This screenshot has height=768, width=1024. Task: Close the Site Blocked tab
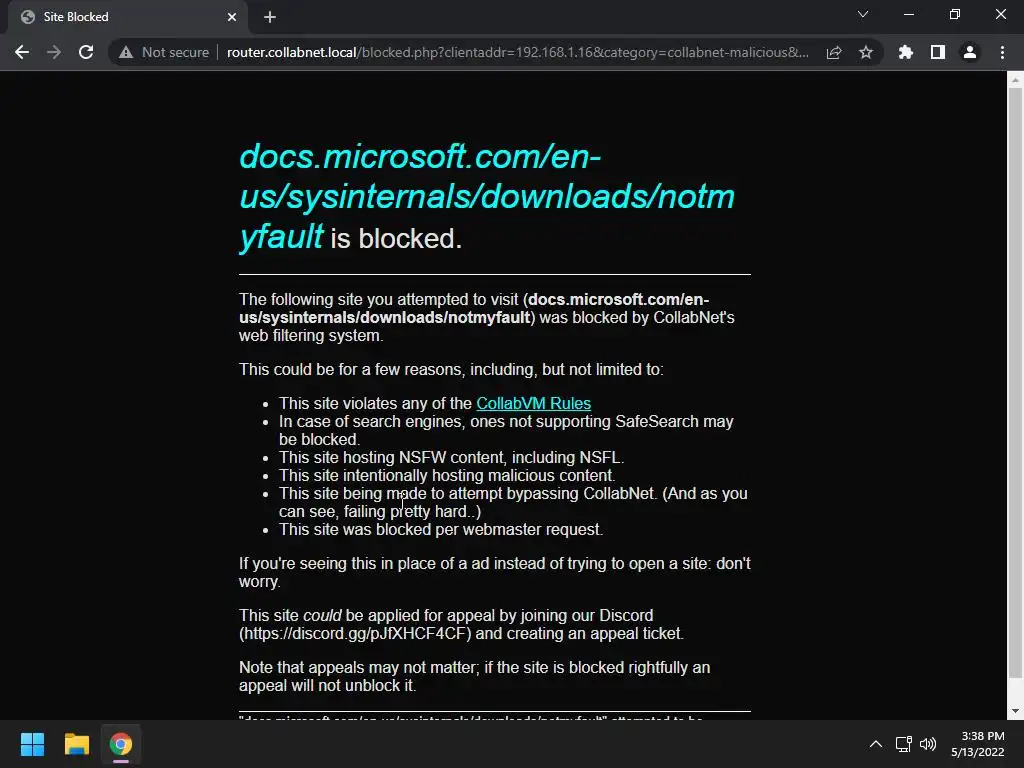[232, 17]
